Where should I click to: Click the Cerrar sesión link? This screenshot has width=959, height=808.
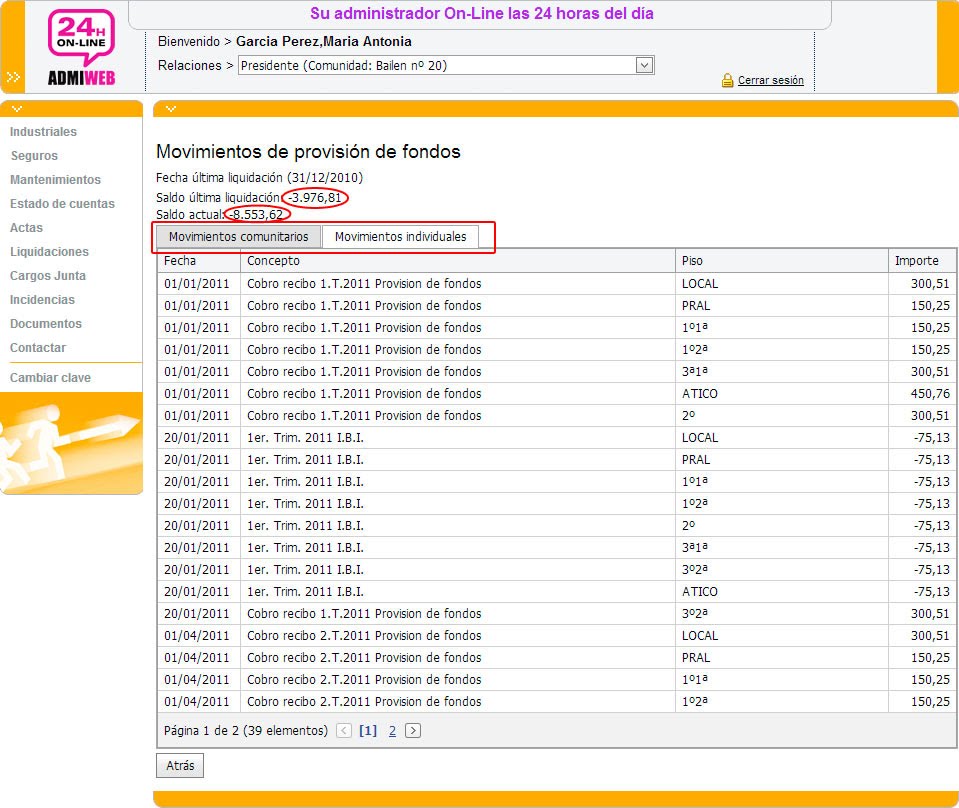click(x=770, y=81)
